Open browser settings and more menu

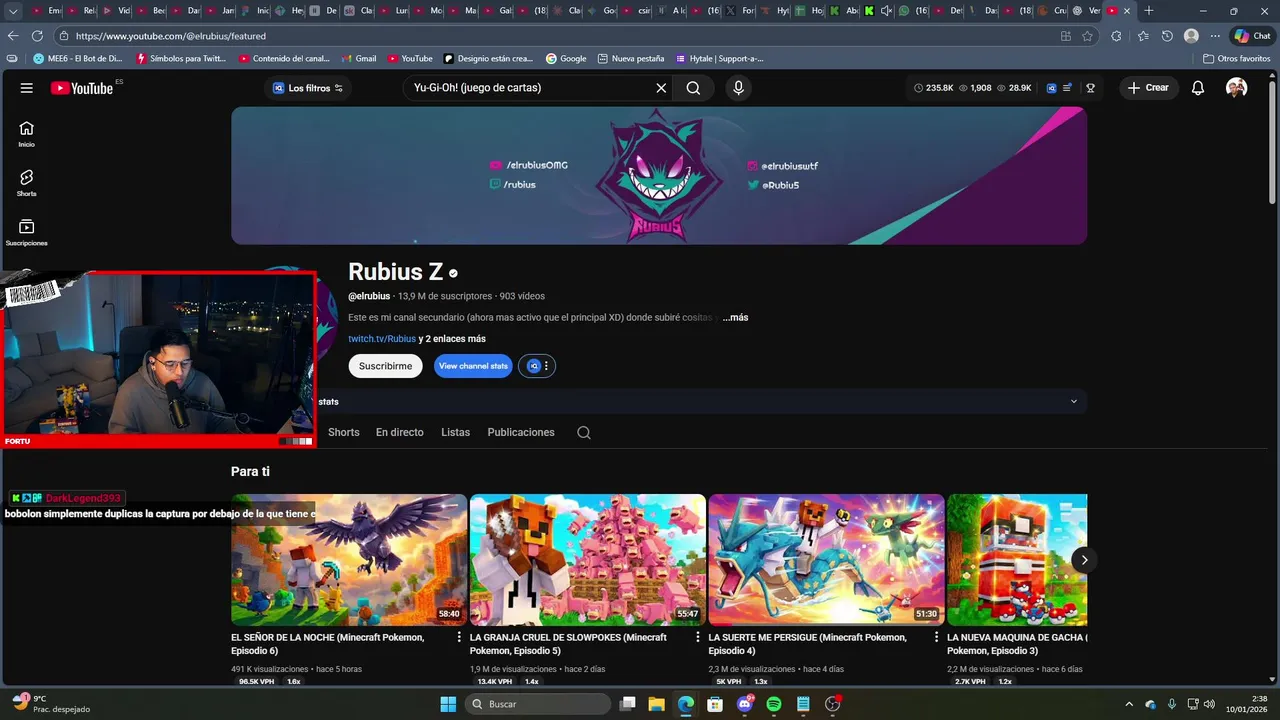(1215, 36)
